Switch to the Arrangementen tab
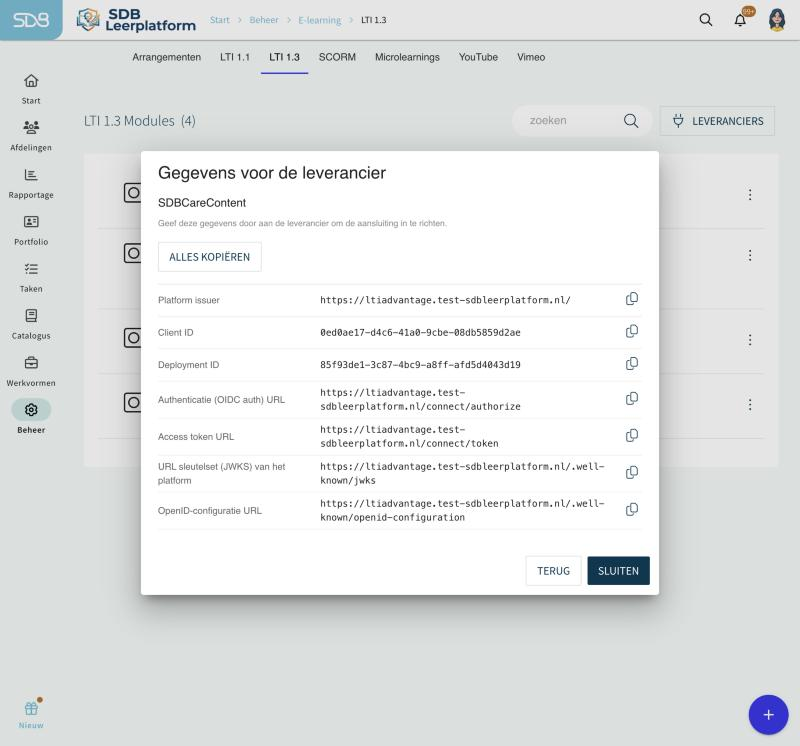 coord(166,57)
